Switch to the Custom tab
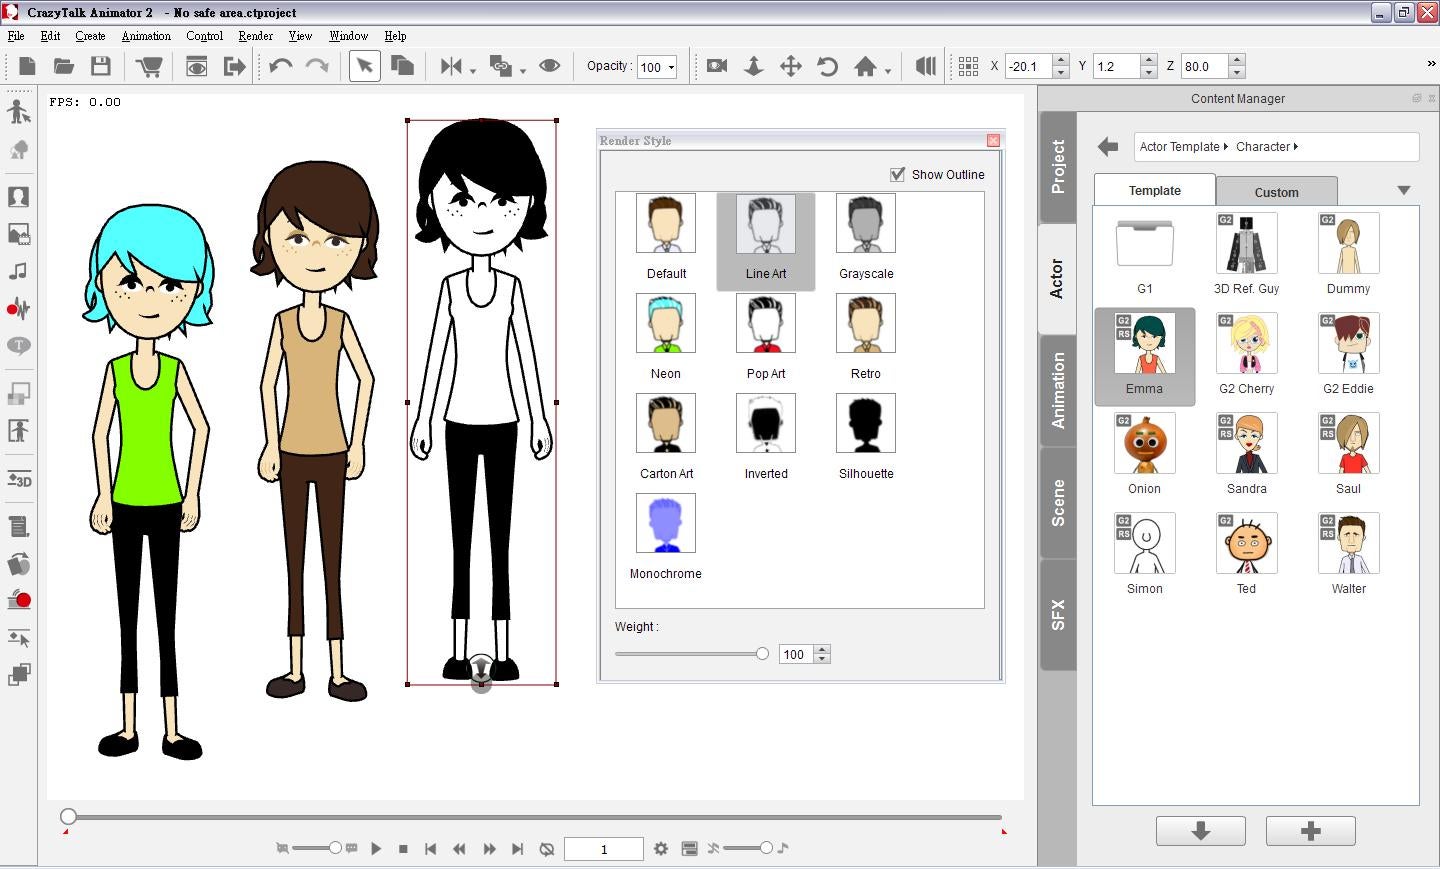The height and width of the screenshot is (869, 1440). (x=1276, y=191)
